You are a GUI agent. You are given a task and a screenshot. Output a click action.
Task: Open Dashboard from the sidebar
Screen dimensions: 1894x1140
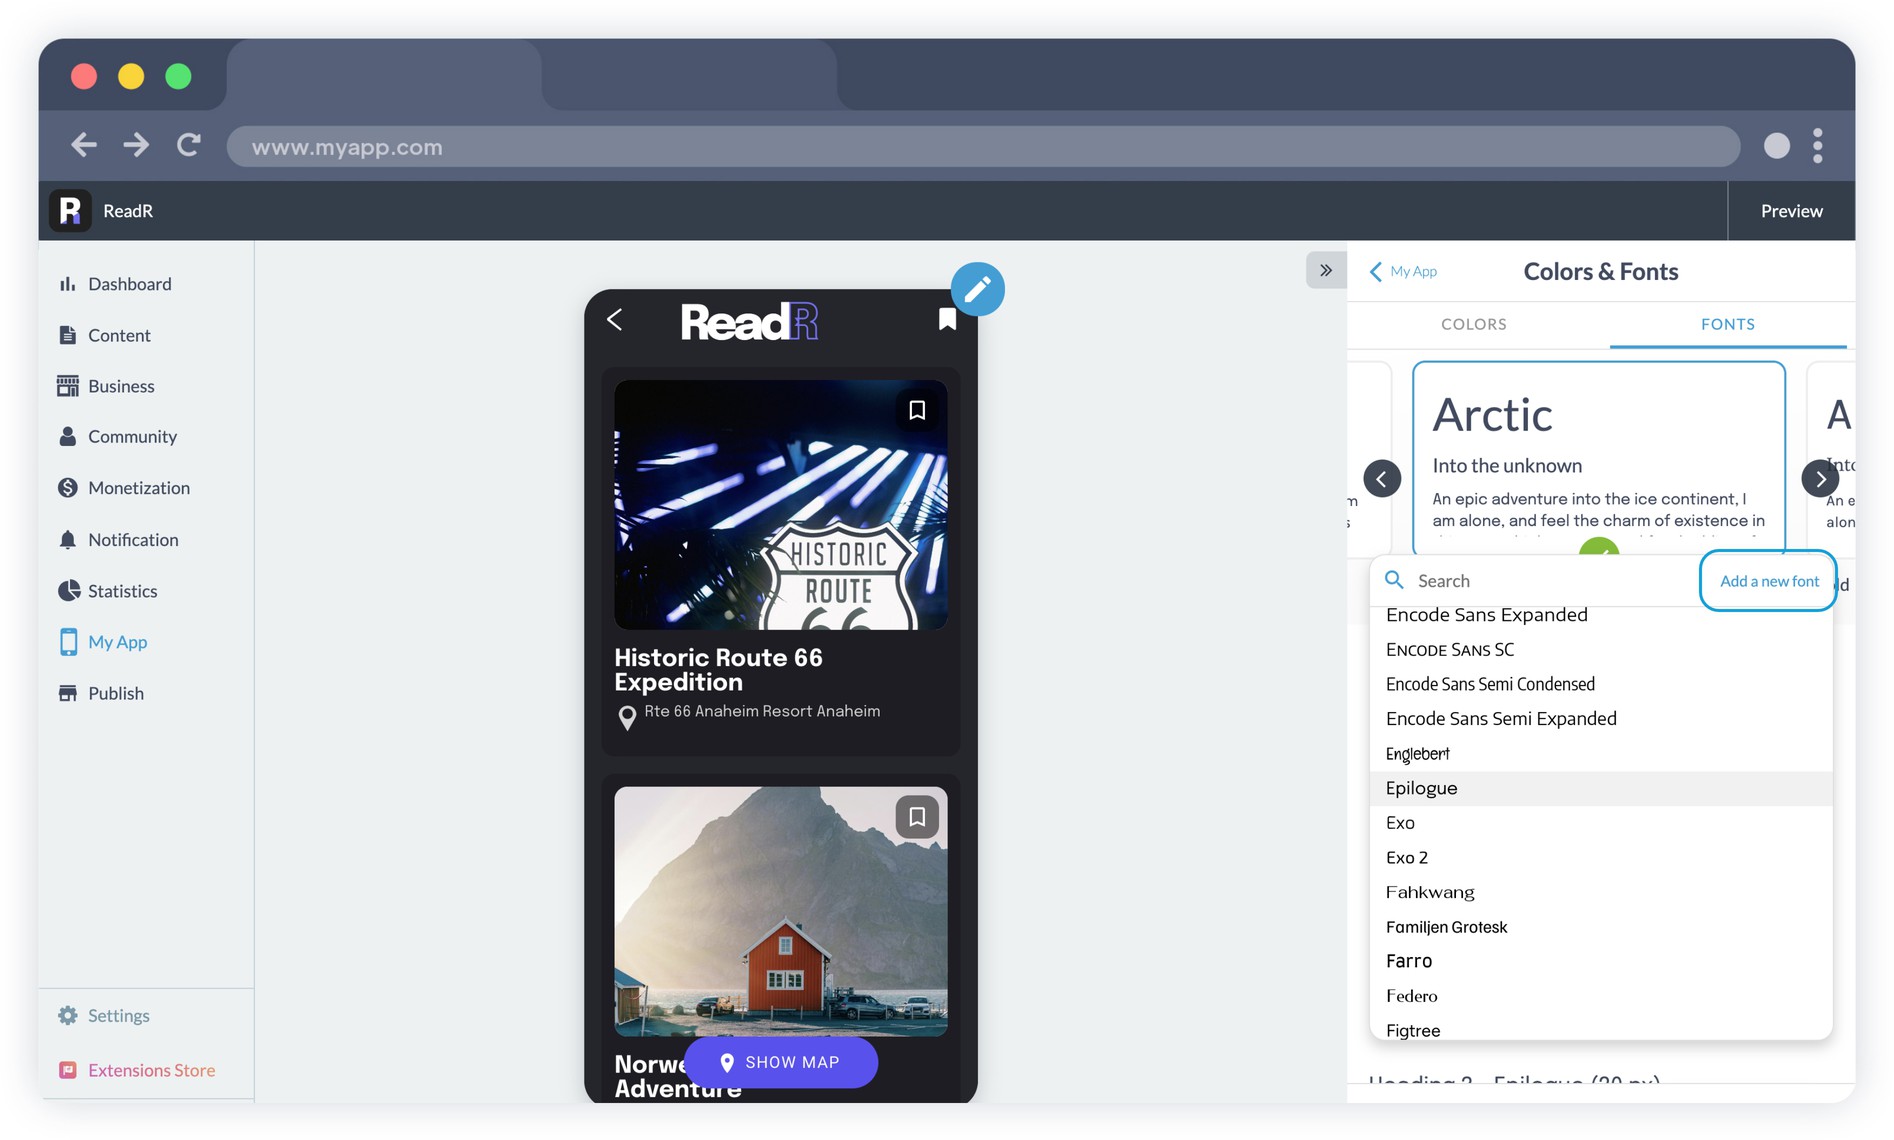pyautogui.click(x=129, y=284)
